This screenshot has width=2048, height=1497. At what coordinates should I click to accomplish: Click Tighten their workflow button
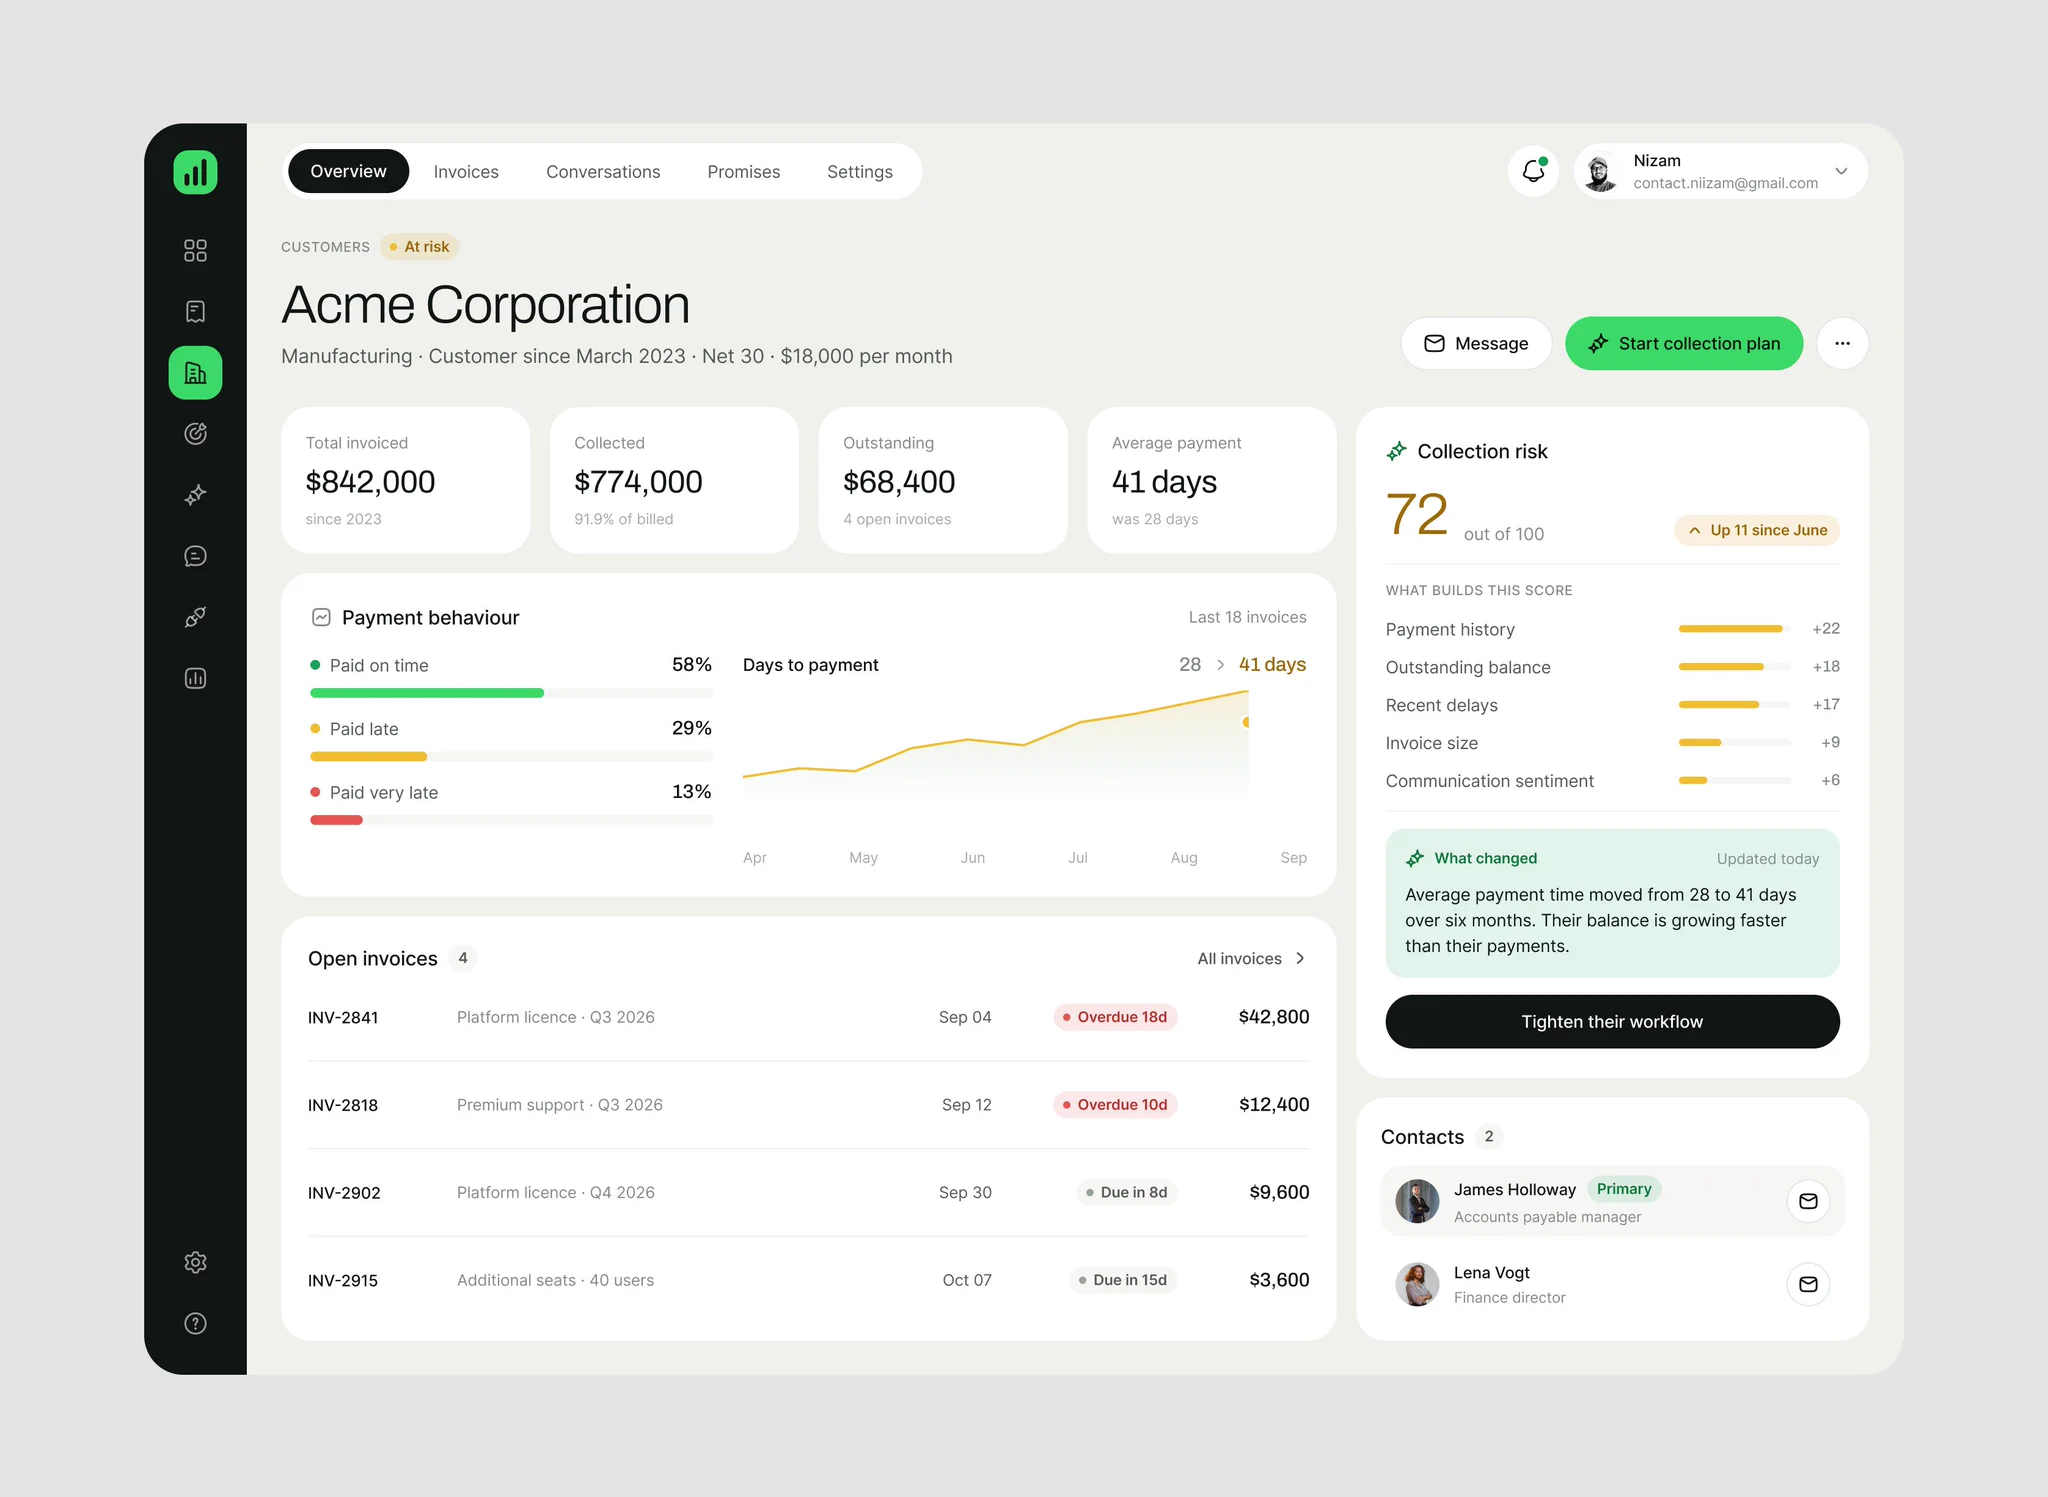click(x=1612, y=1021)
